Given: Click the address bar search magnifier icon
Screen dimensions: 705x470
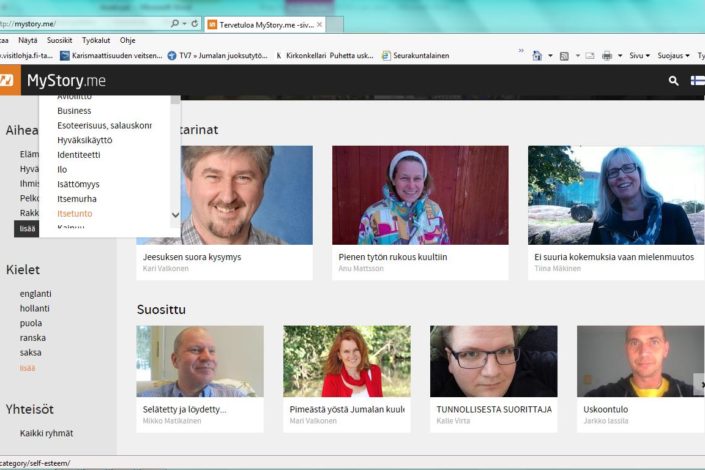Looking at the screenshot, I should (175, 23).
